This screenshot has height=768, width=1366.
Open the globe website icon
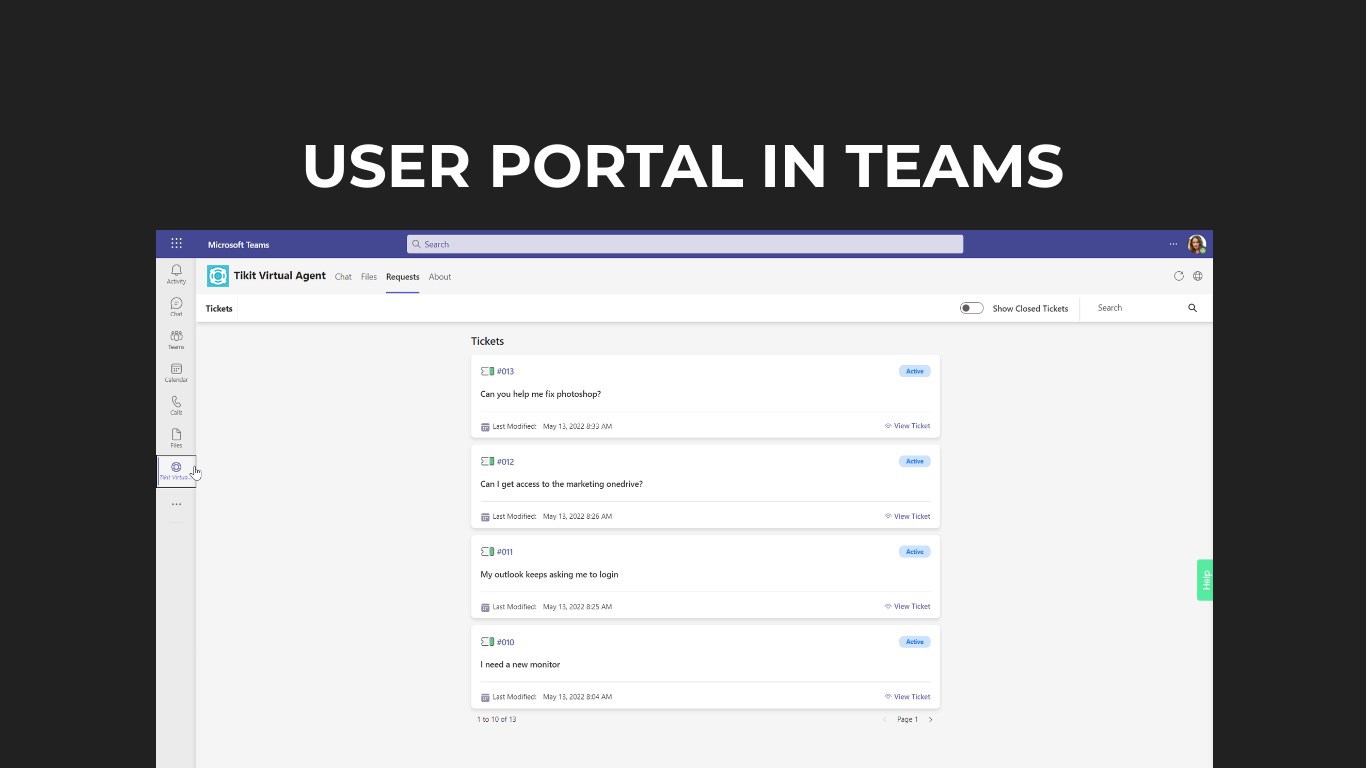point(1198,276)
